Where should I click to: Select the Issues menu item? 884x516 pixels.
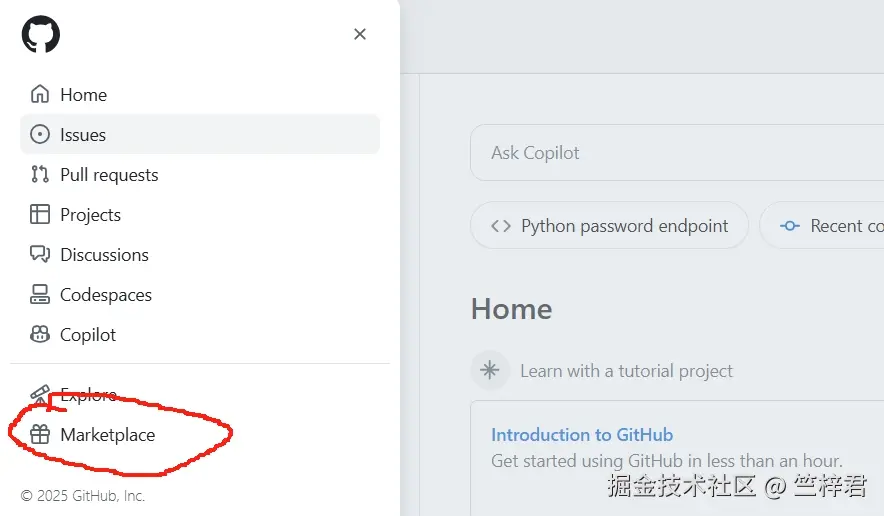click(x=83, y=135)
